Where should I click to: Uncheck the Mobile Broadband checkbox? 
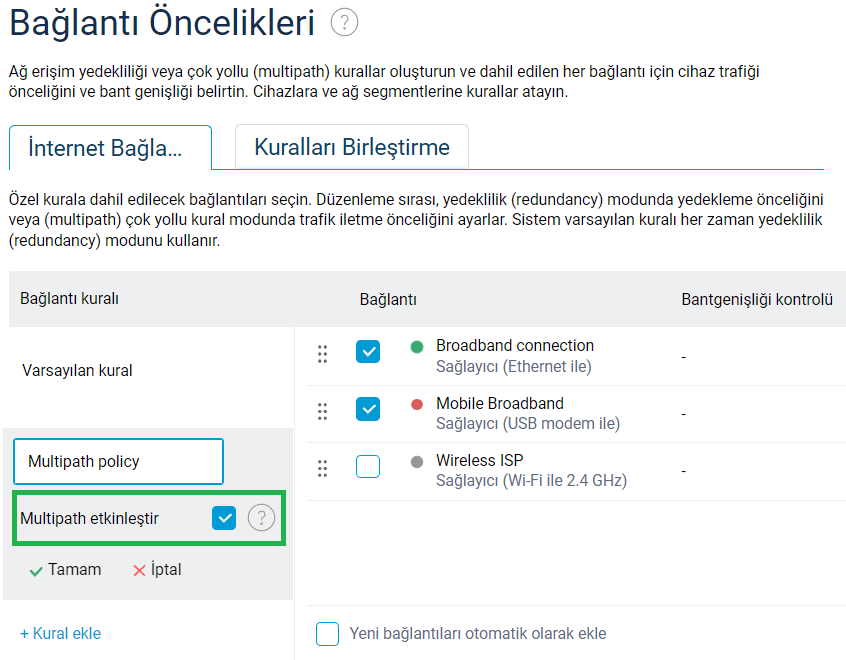click(368, 409)
